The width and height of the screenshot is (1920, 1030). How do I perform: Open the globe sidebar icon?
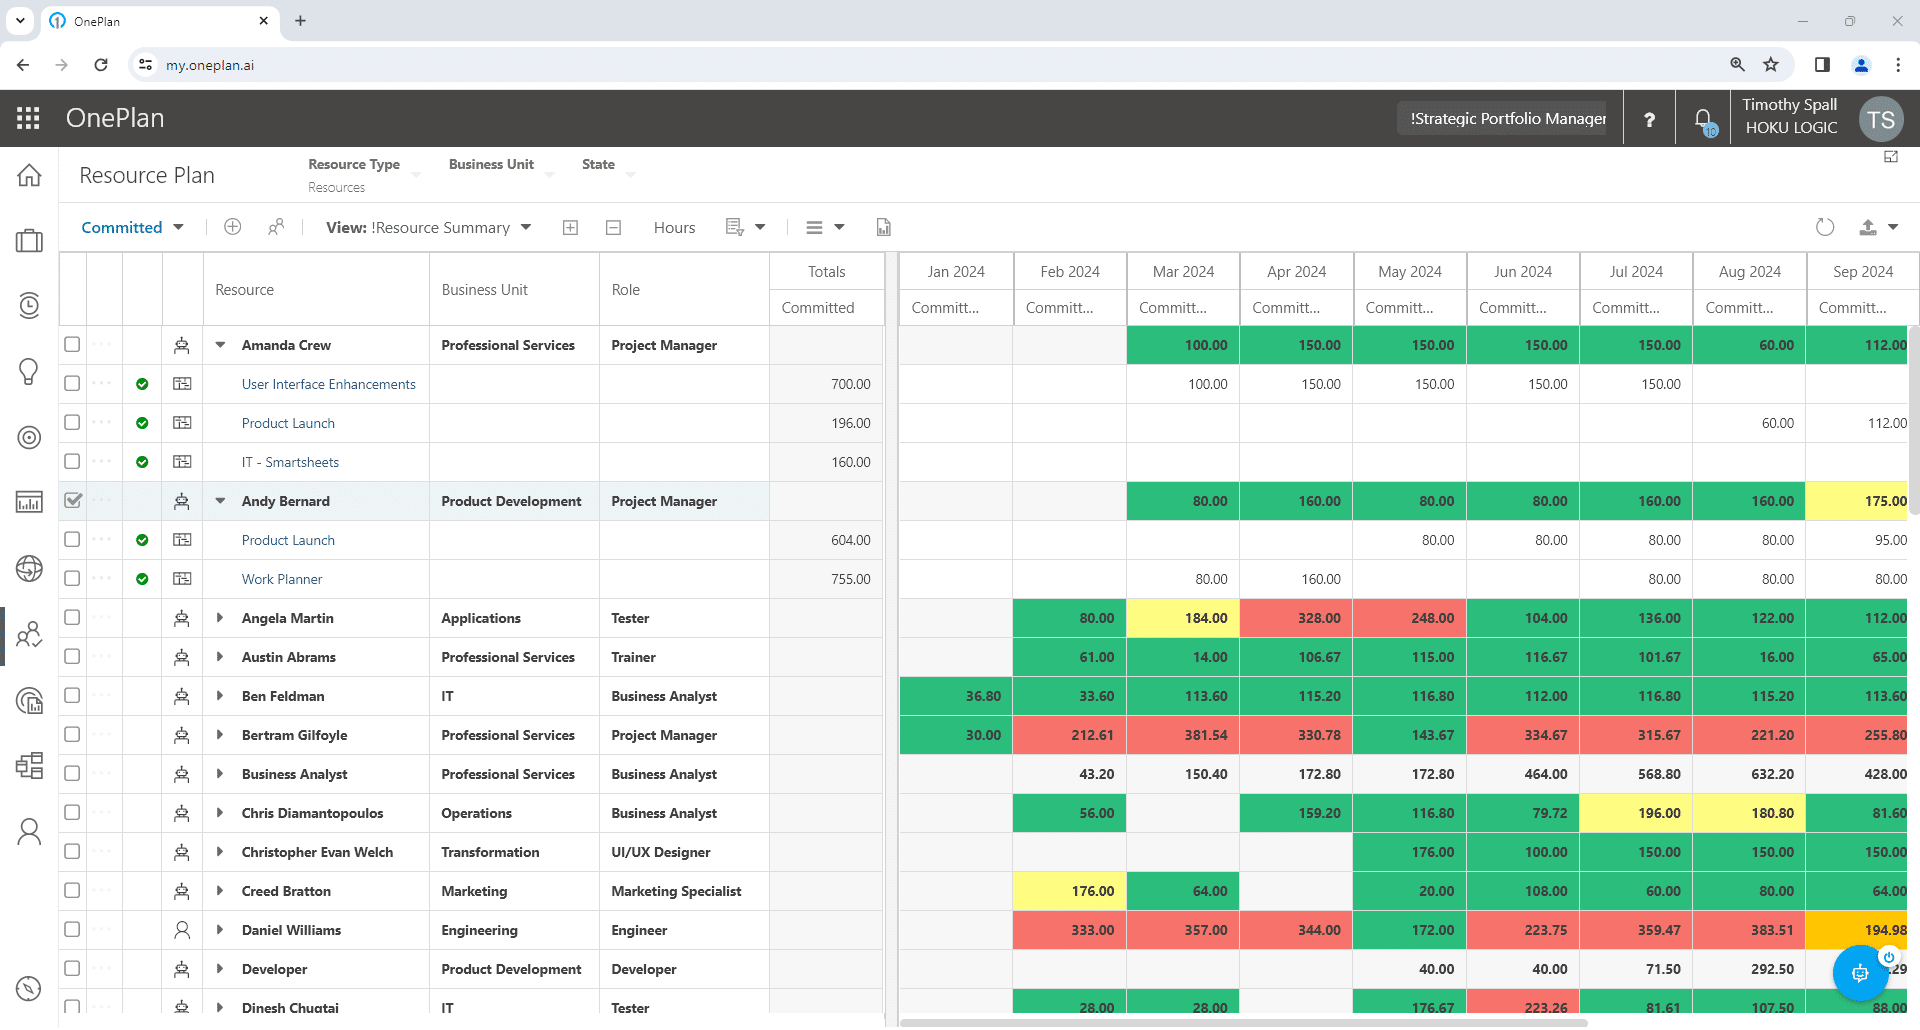[29, 568]
